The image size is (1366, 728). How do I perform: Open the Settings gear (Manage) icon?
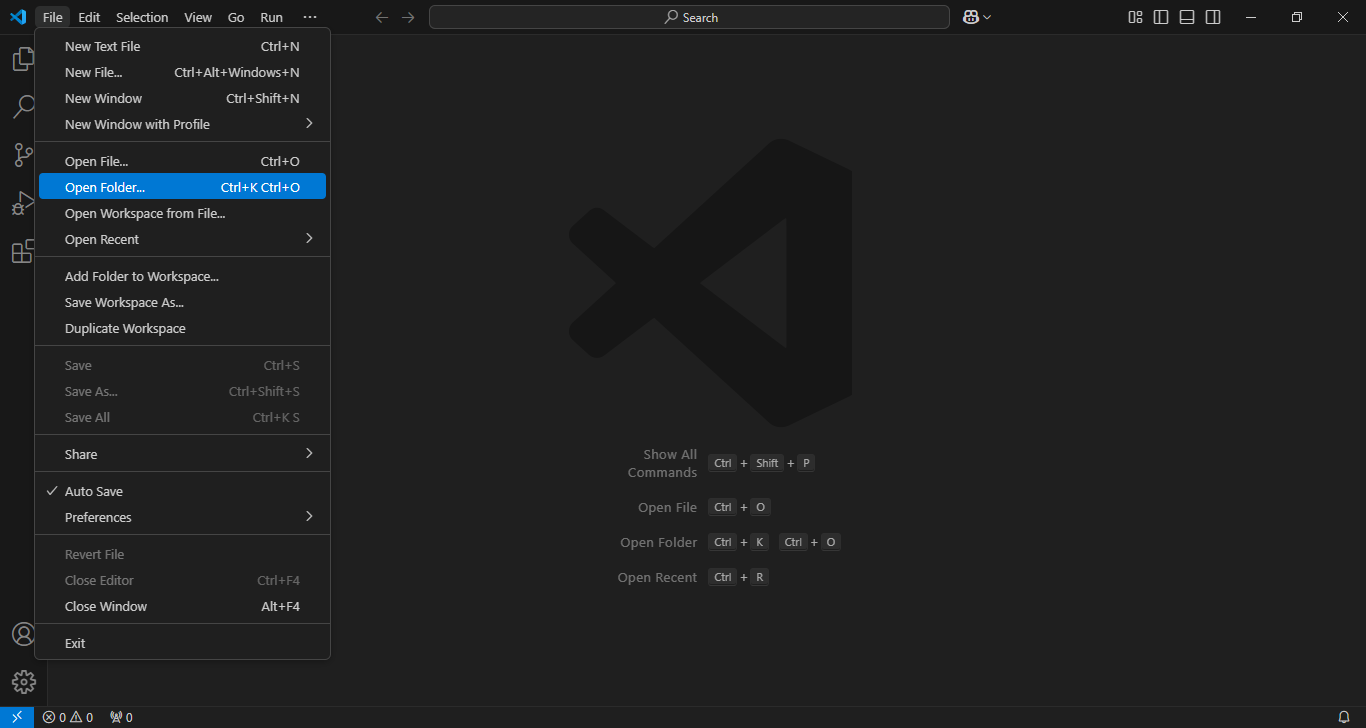coord(24,682)
